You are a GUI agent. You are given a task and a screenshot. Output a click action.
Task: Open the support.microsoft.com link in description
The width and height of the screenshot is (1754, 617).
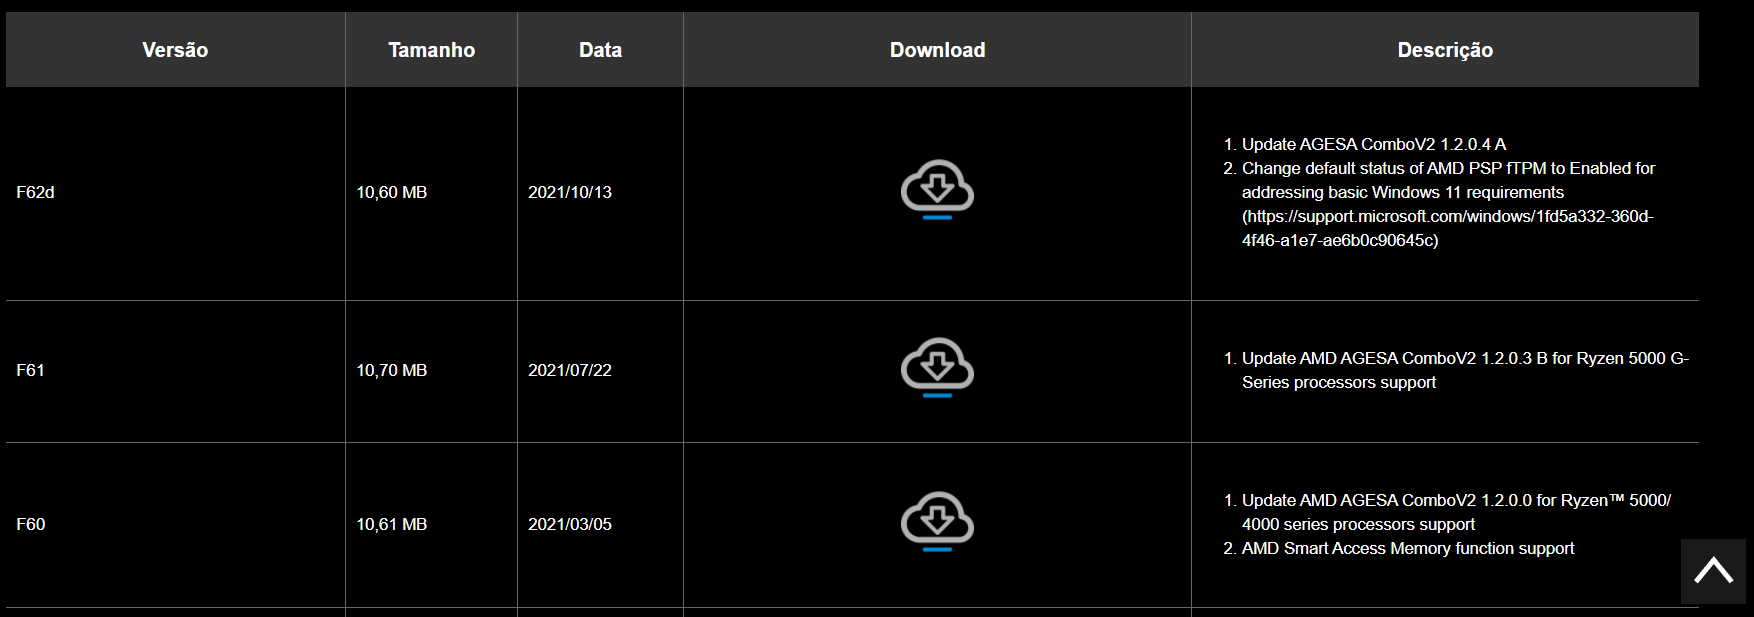(1447, 228)
